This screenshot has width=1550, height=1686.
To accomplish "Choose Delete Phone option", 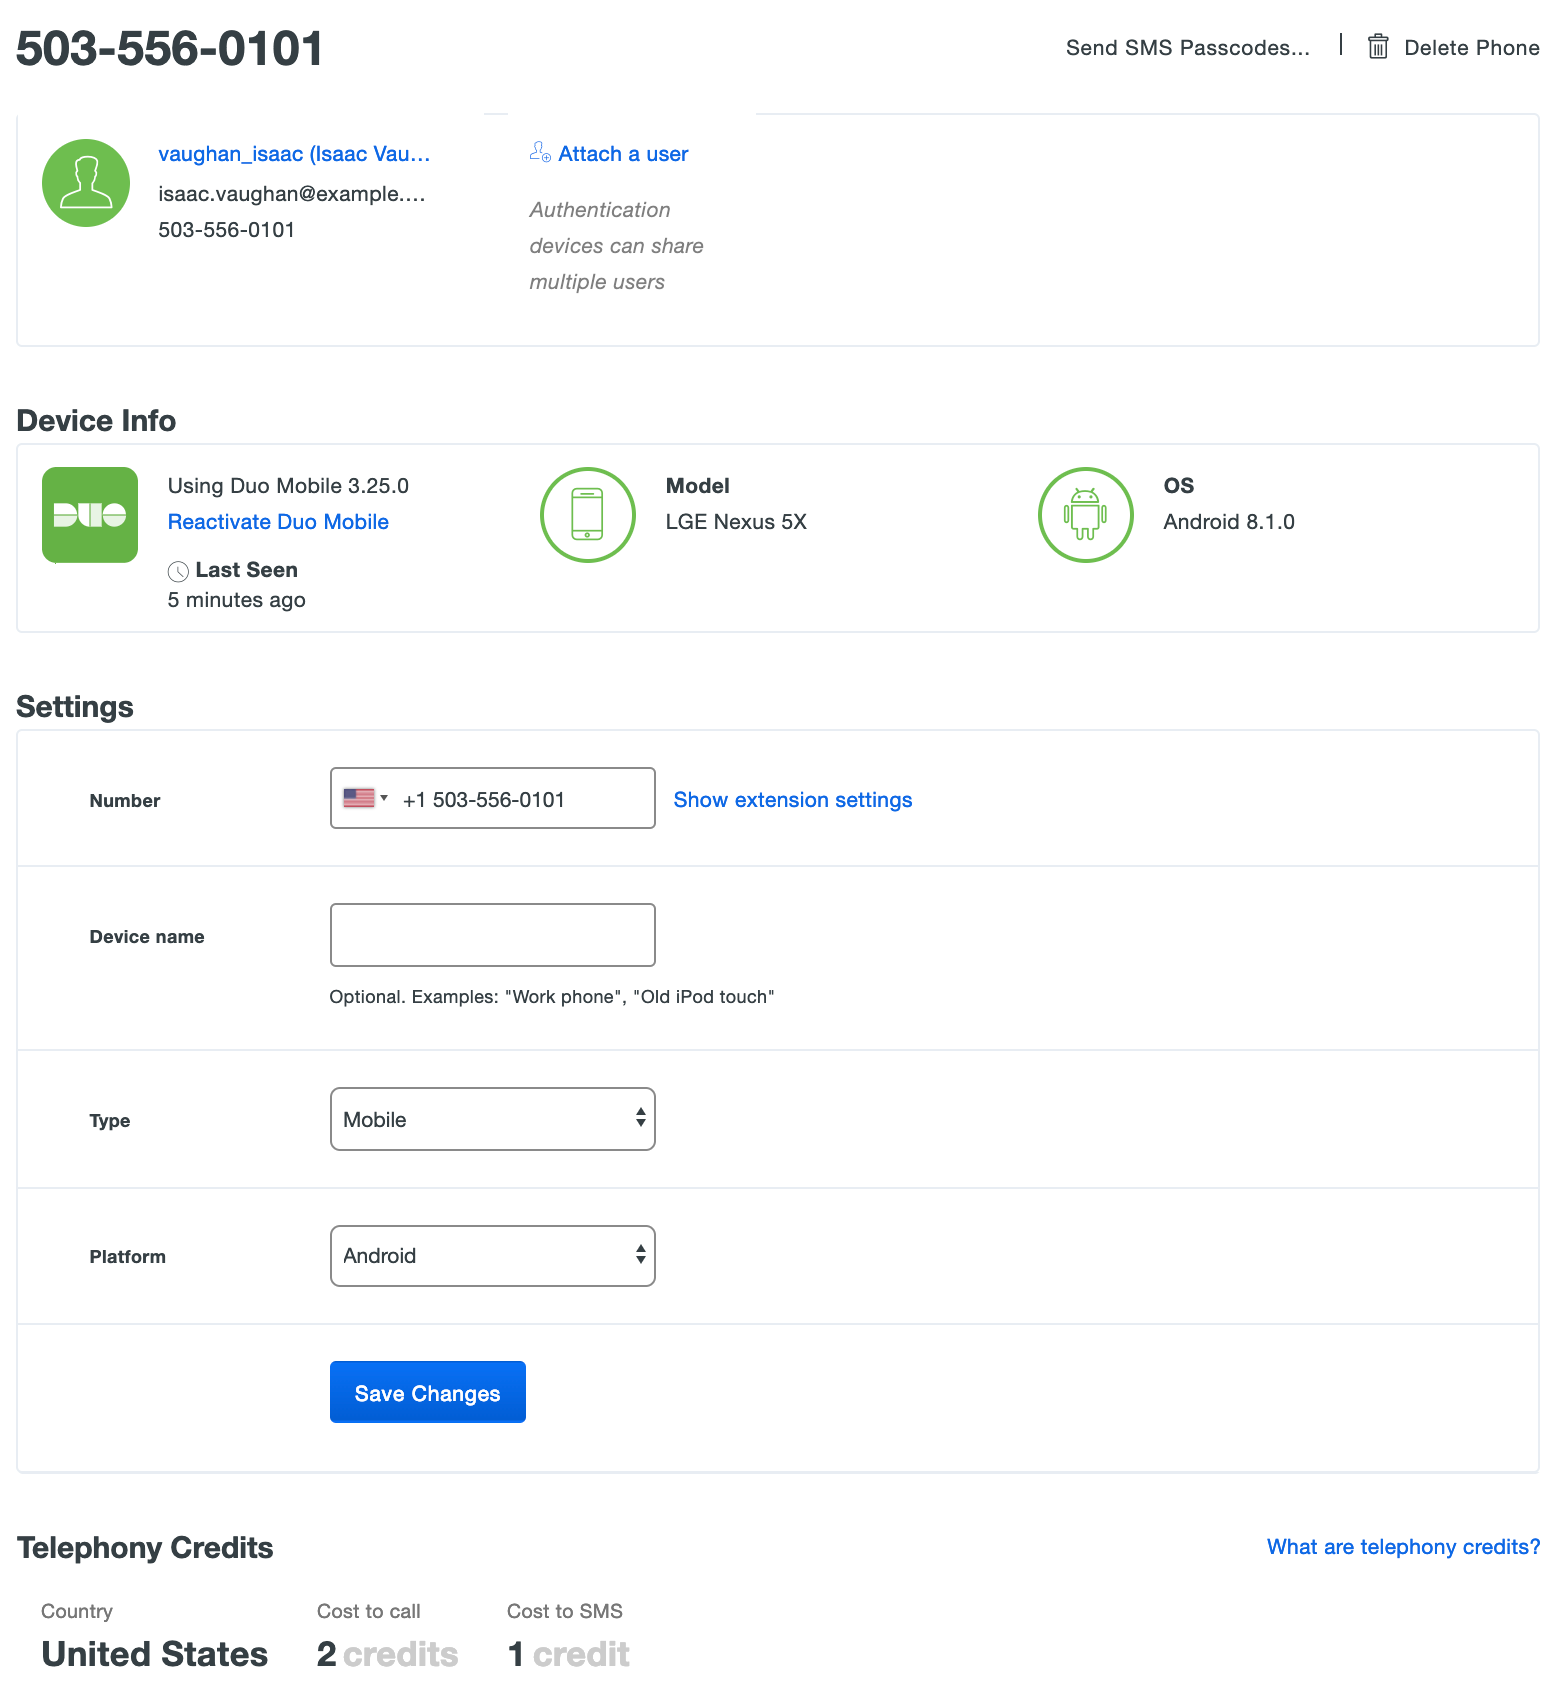I will point(1471,48).
